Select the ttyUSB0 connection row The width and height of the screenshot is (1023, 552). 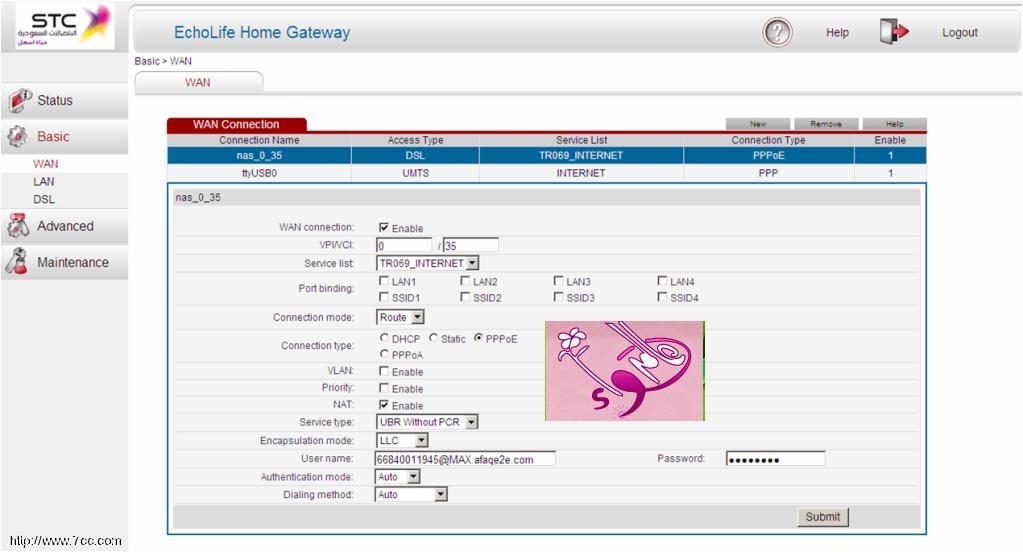coord(547,173)
